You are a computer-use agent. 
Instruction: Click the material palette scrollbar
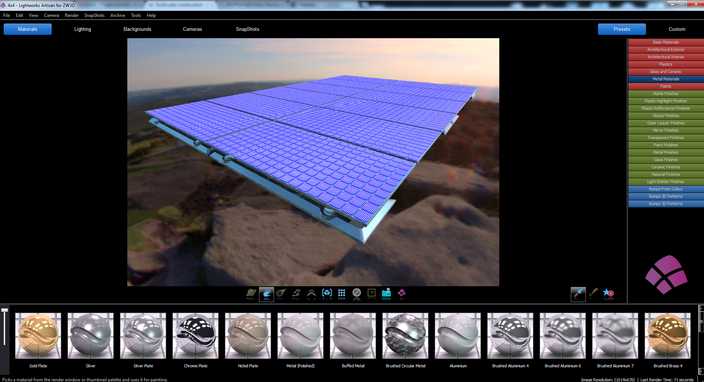pyautogui.click(x=701, y=339)
